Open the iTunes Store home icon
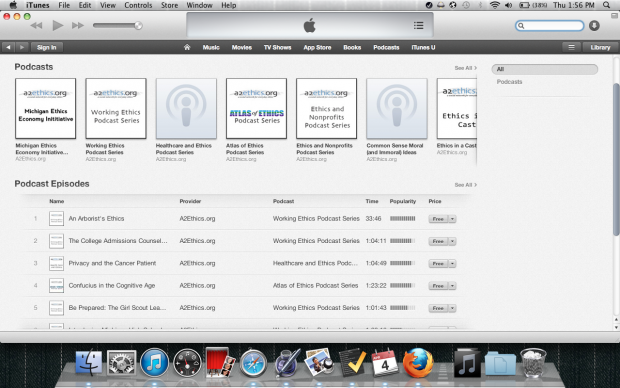The width and height of the screenshot is (620, 388). [x=187, y=47]
